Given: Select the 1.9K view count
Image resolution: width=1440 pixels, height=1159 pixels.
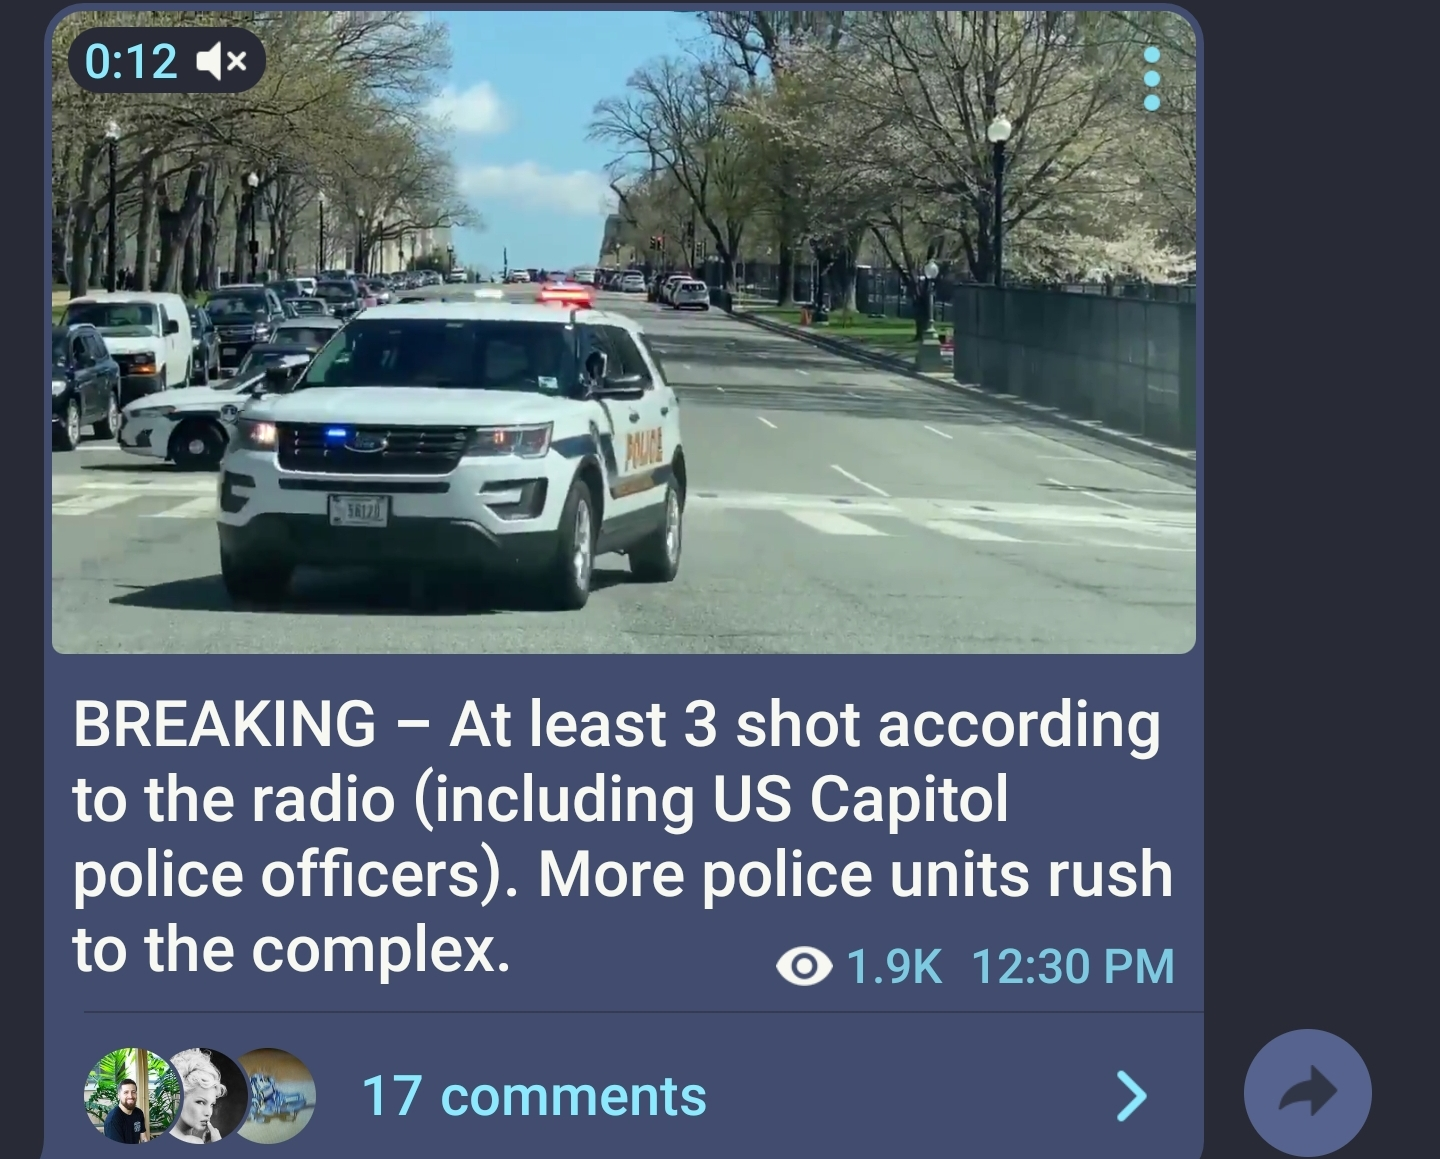Looking at the screenshot, I should click(894, 966).
